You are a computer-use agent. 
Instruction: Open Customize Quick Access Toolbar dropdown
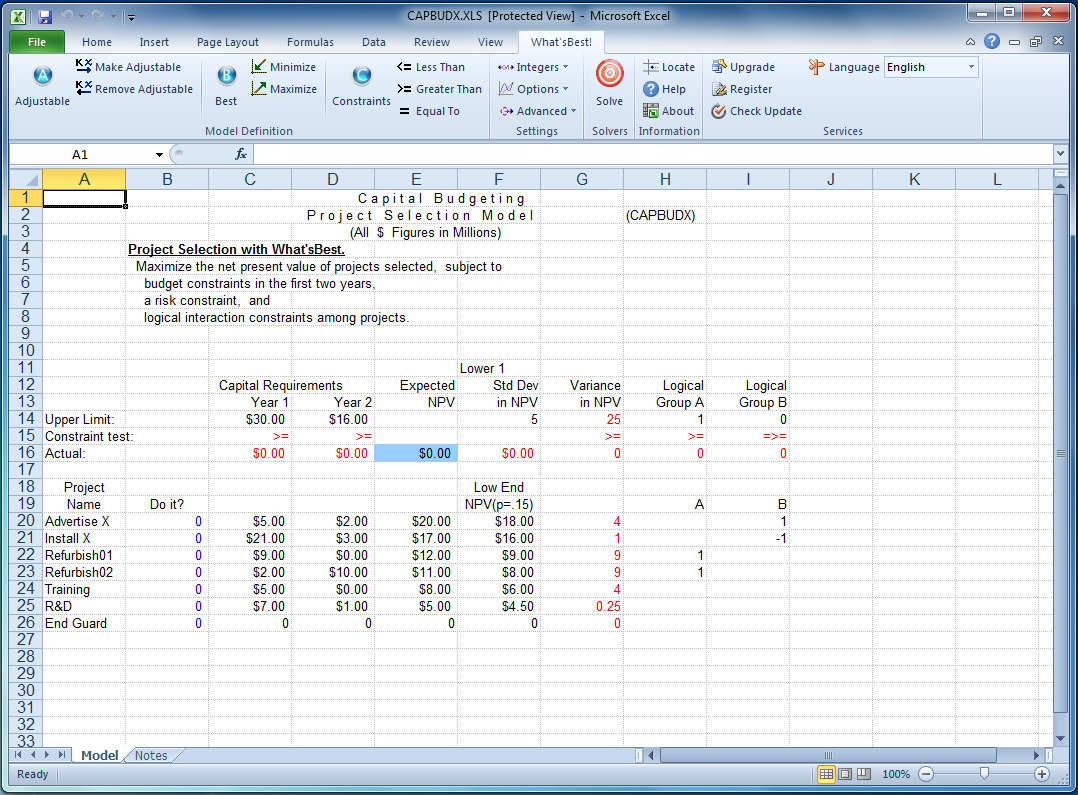coord(131,17)
